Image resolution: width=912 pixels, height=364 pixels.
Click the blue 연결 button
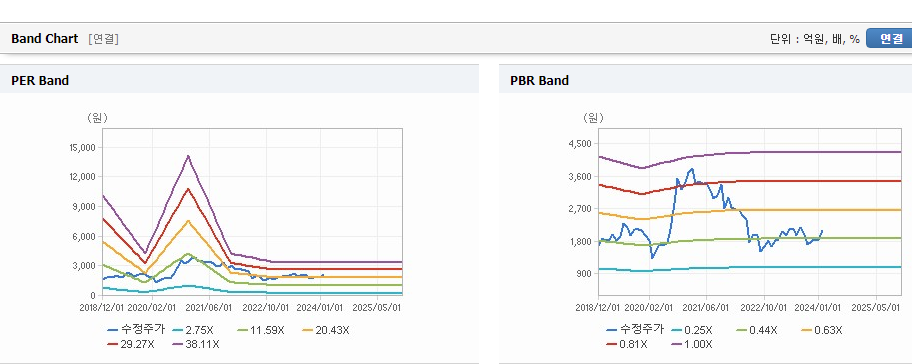889,38
